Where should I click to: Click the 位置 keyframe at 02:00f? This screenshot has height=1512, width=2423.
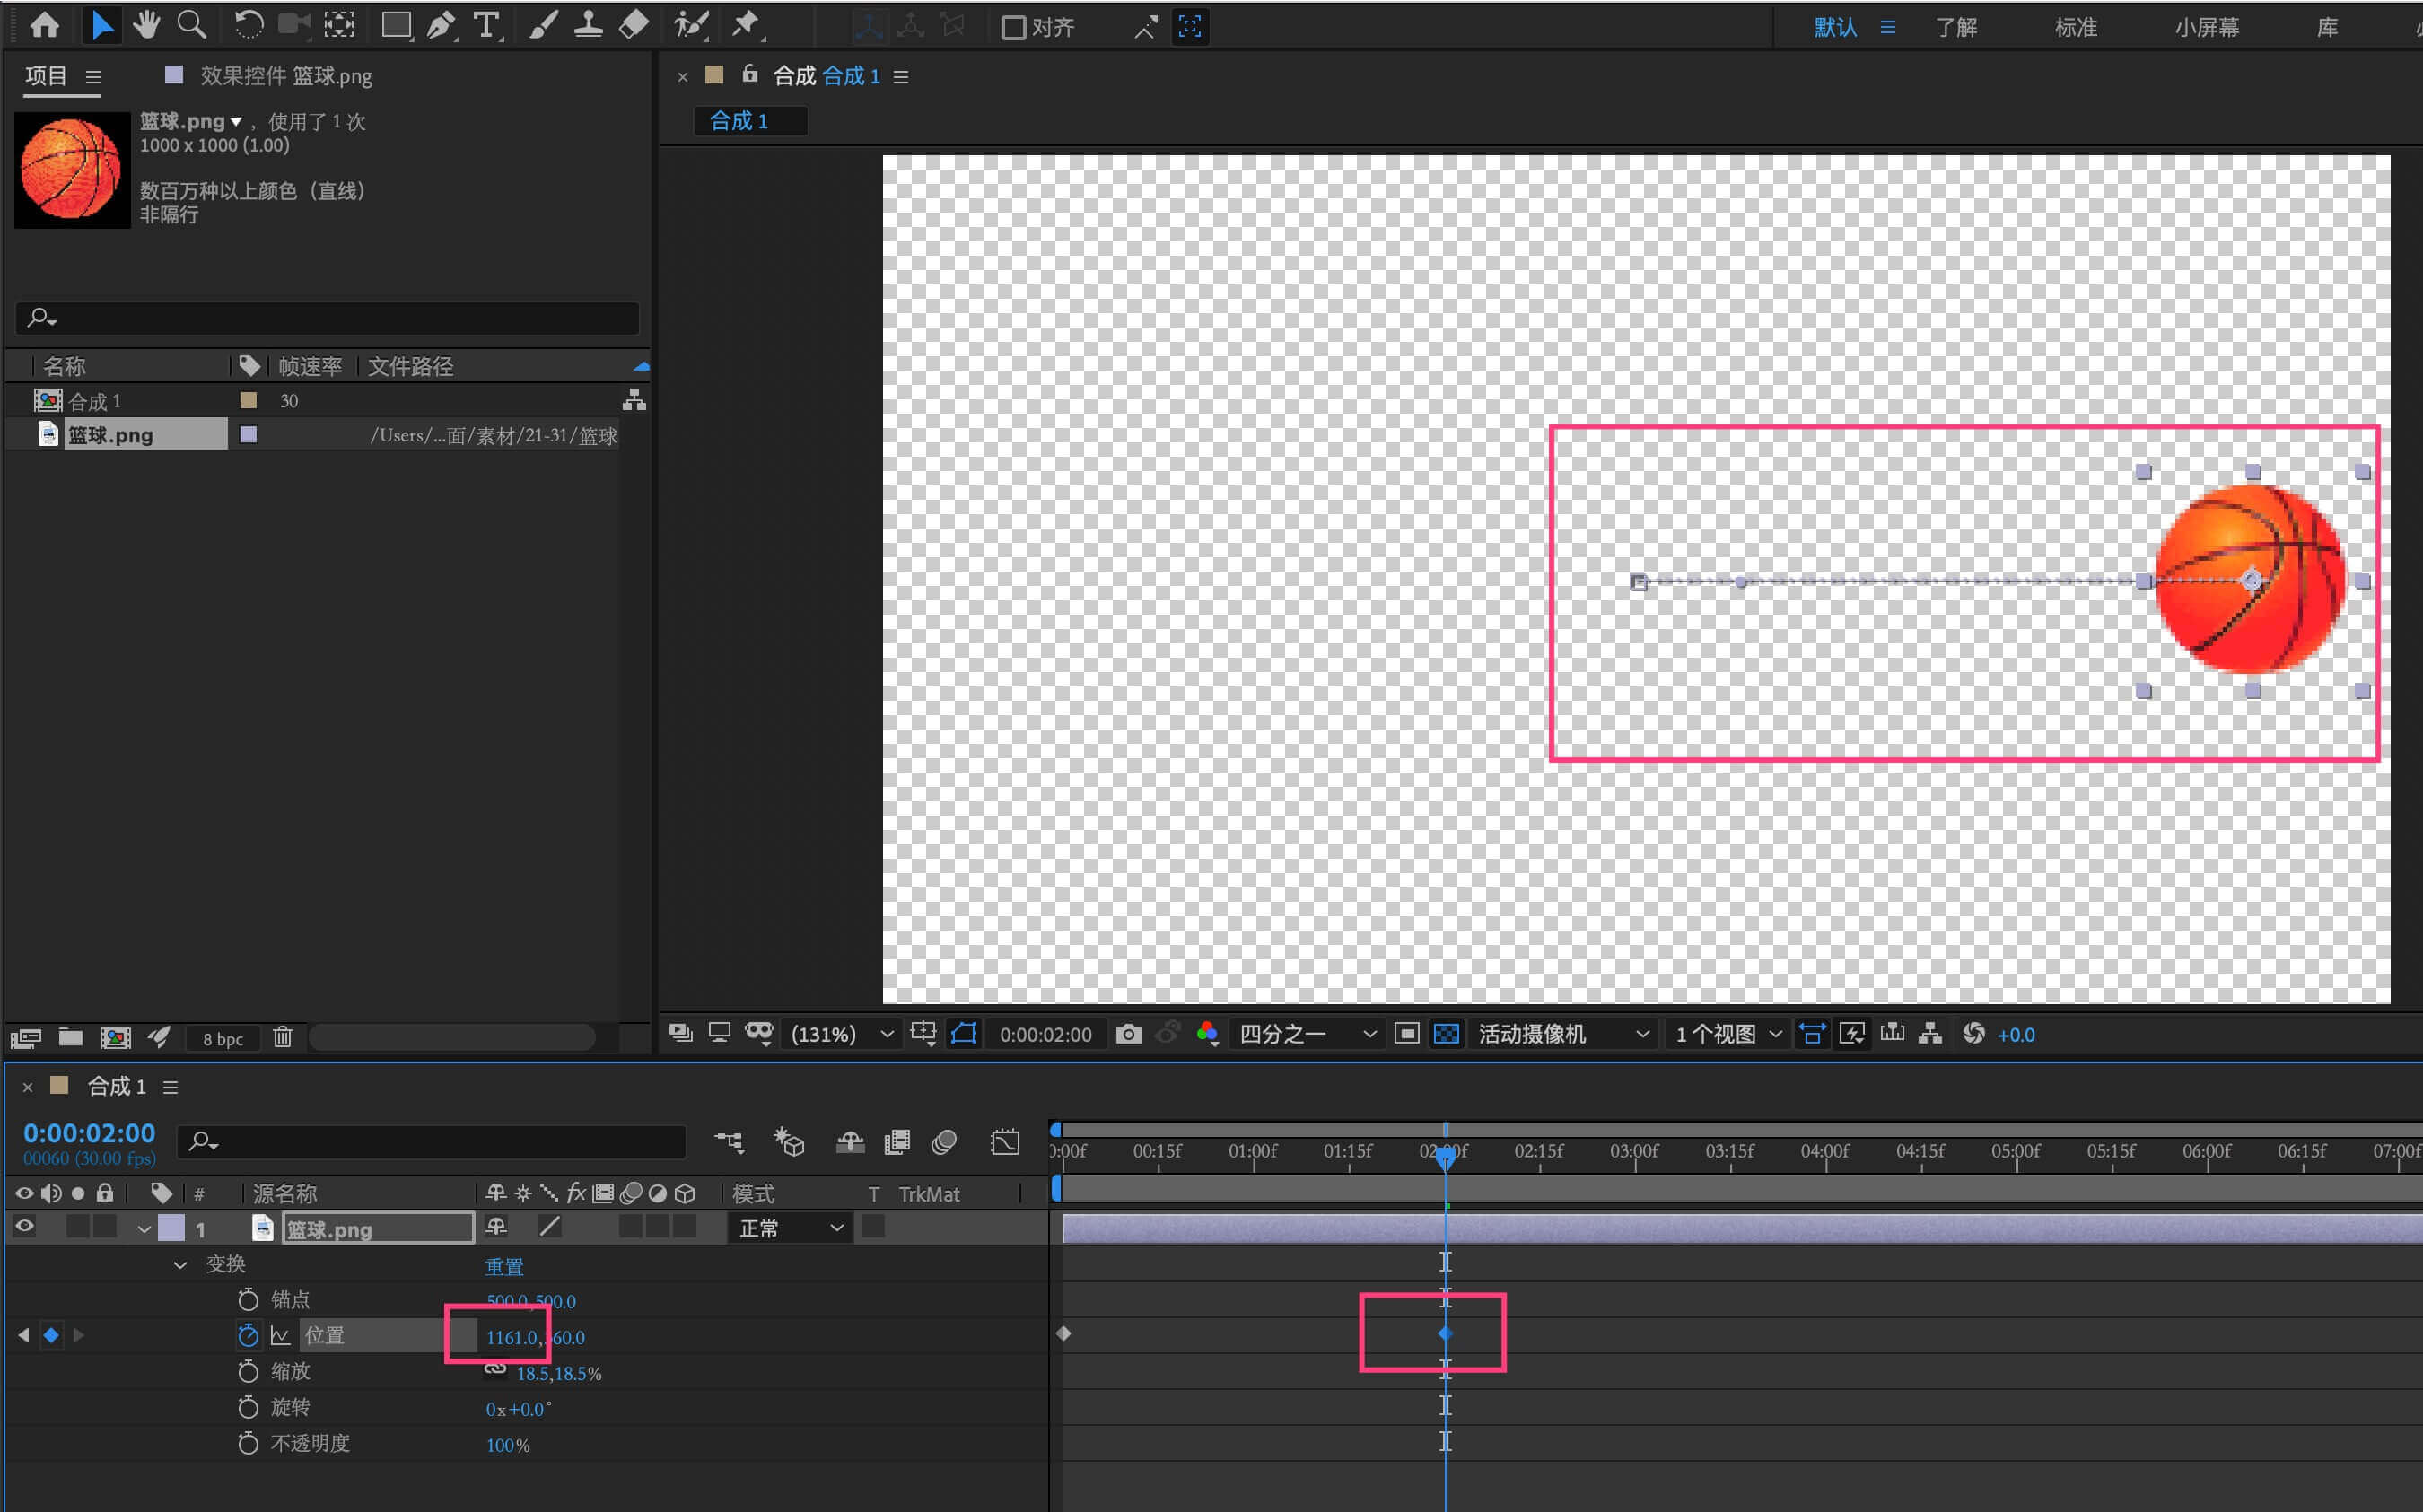[1445, 1333]
